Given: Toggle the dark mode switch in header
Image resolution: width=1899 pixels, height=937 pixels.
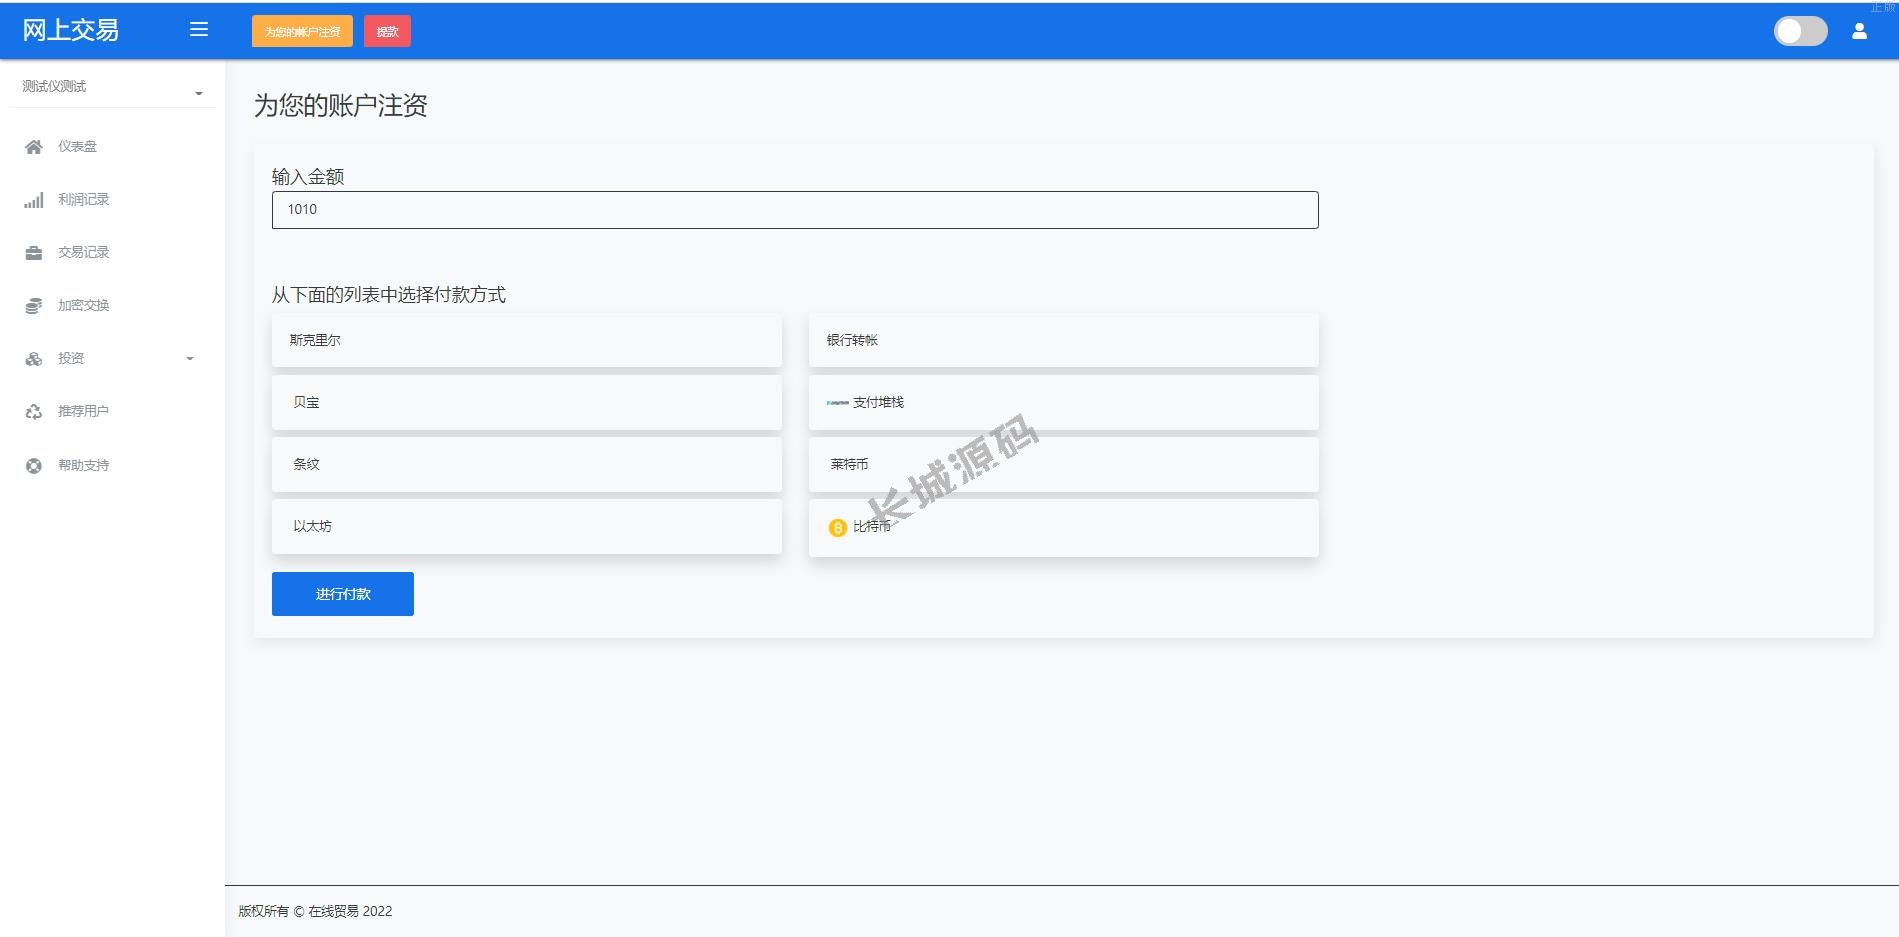Looking at the screenshot, I should pyautogui.click(x=1800, y=31).
